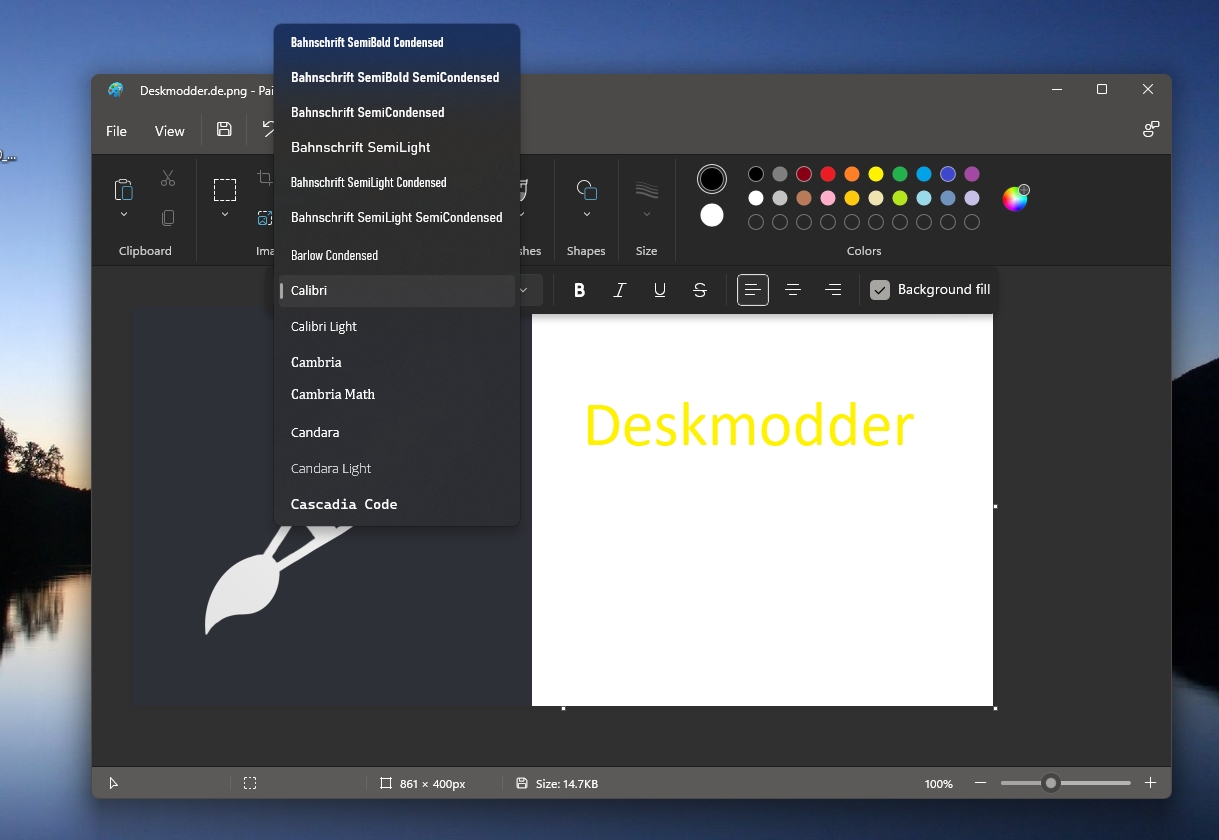
Task: Click the Crop tool icon
Action: coord(265,178)
